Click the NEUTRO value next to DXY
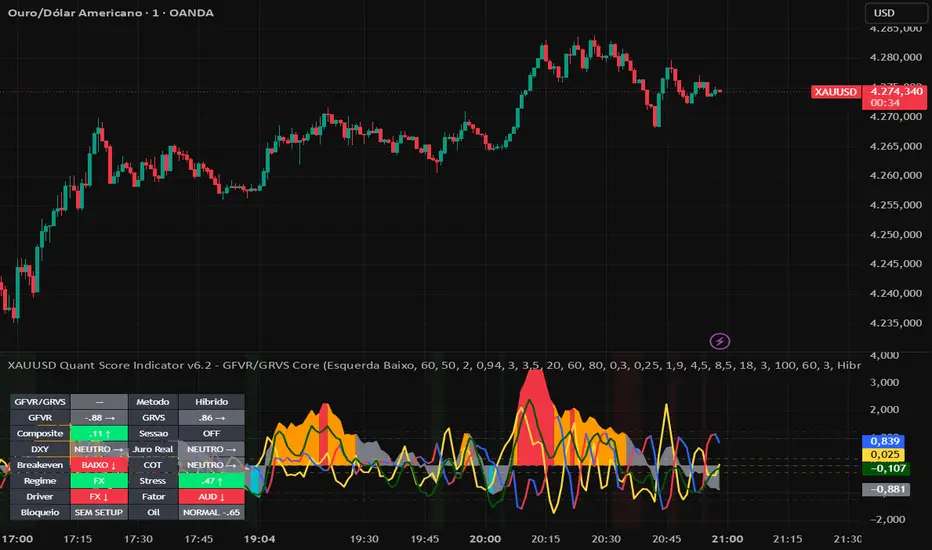The height and width of the screenshot is (550, 932). click(99, 450)
